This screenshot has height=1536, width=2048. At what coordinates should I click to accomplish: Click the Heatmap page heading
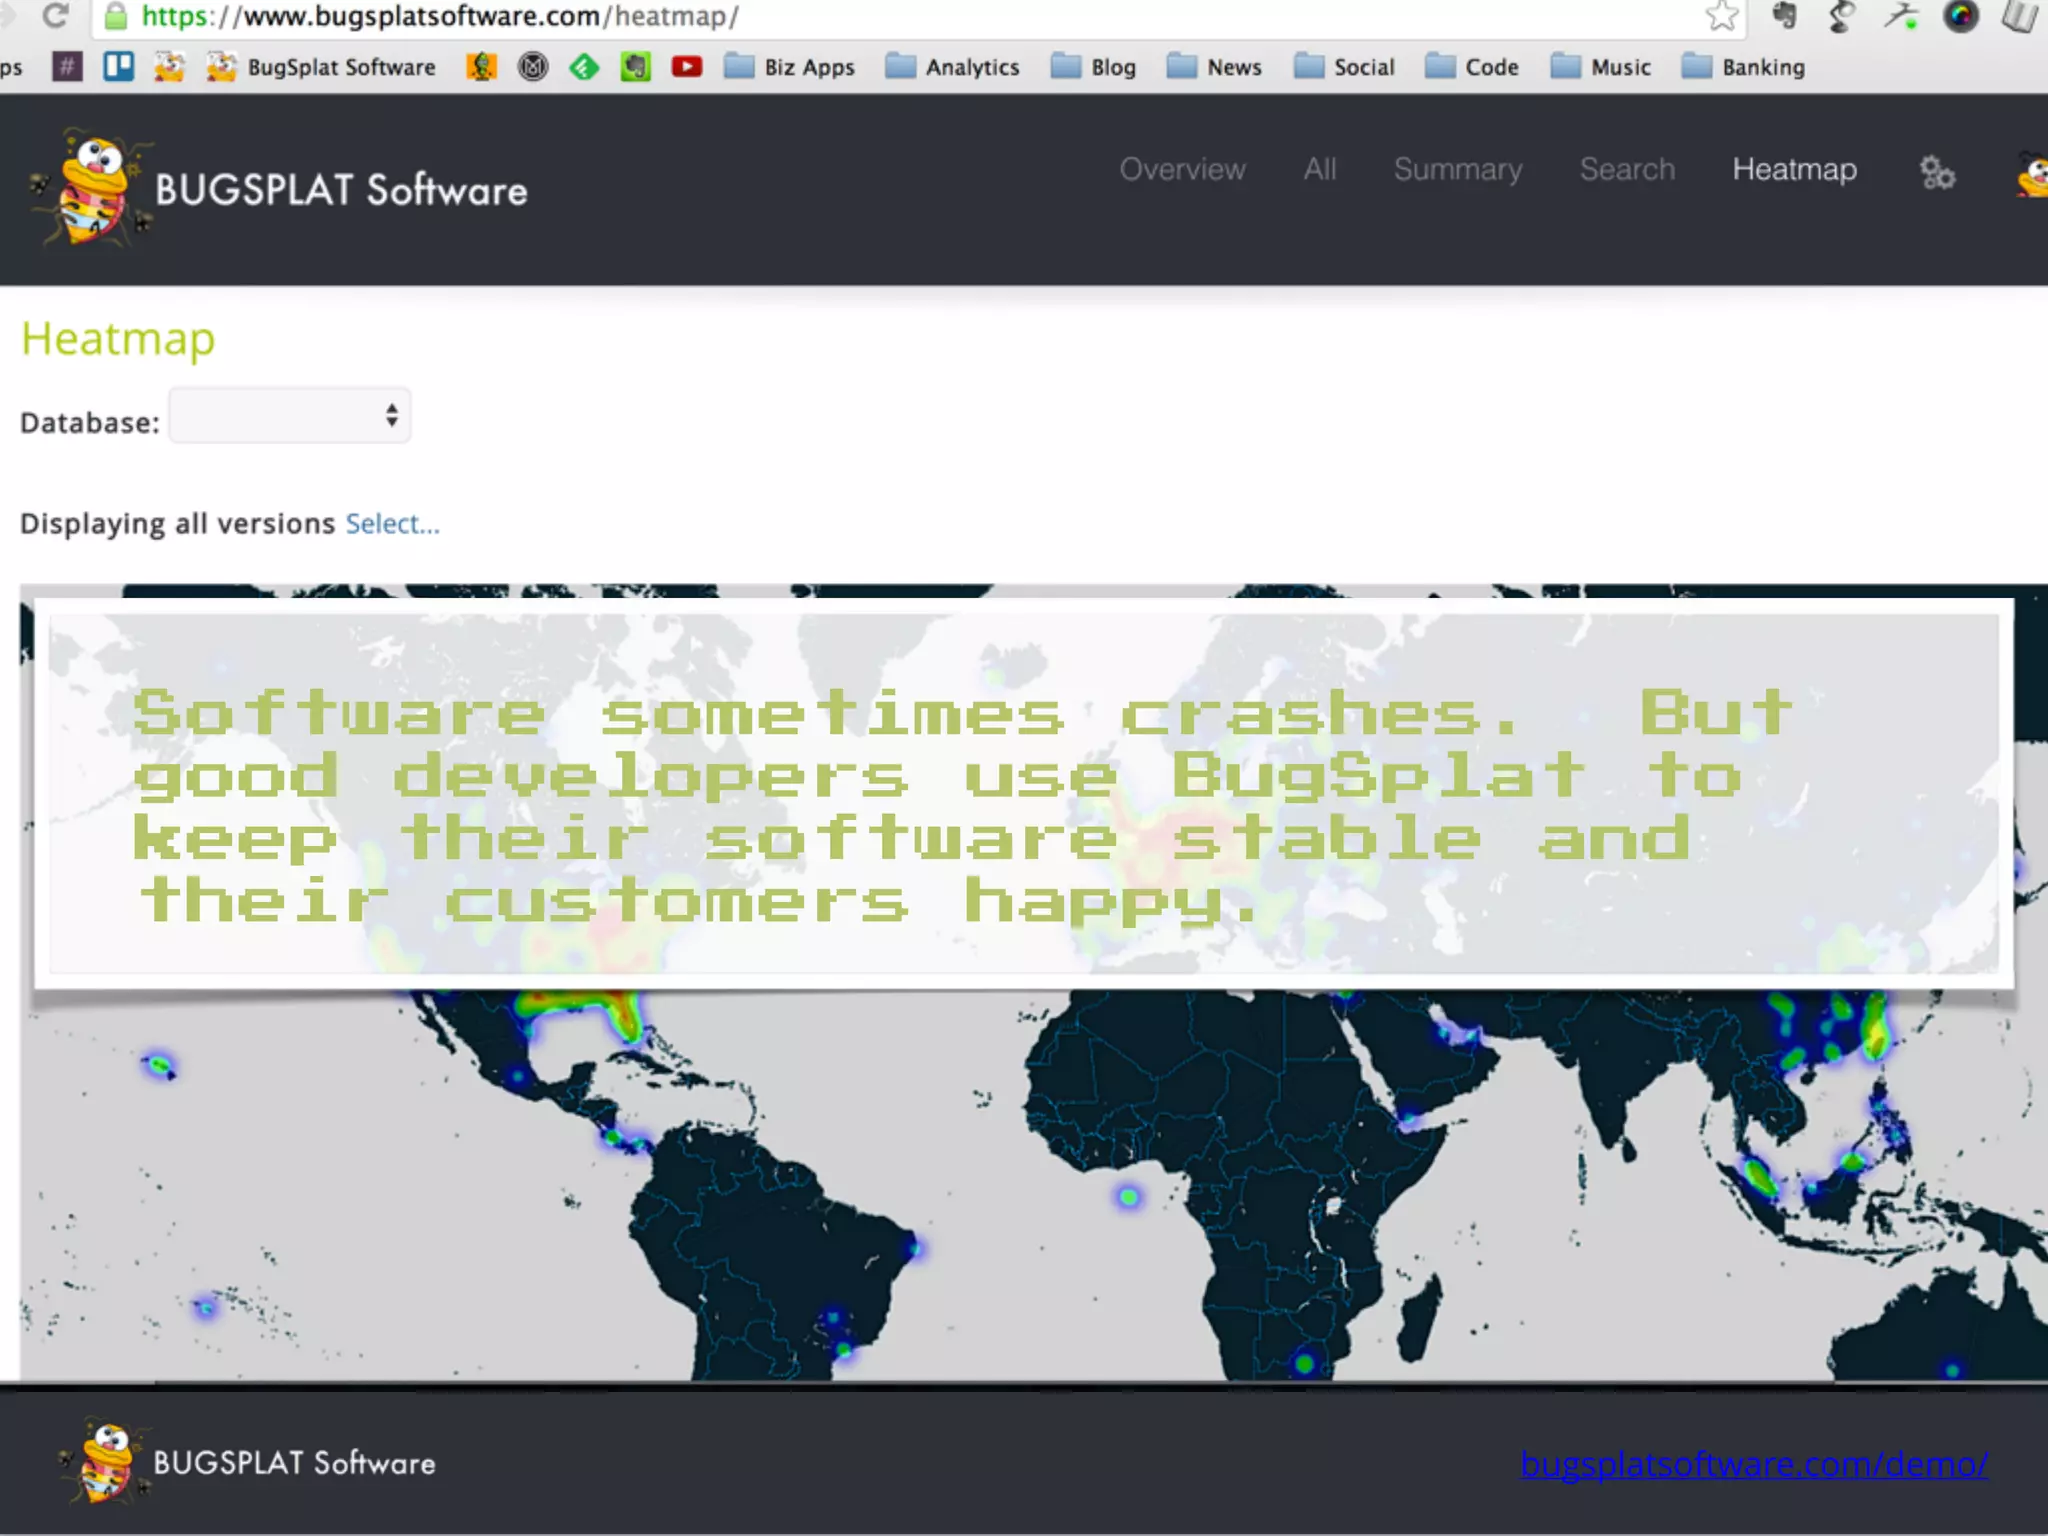[118, 340]
